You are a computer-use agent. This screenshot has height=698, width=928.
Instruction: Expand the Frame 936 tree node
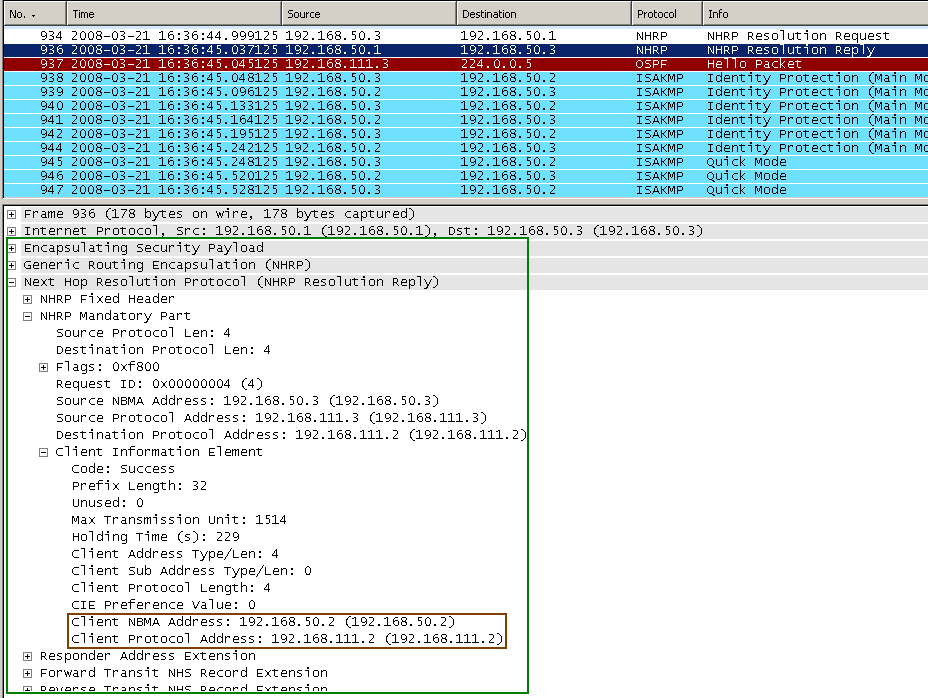[x=11, y=214]
